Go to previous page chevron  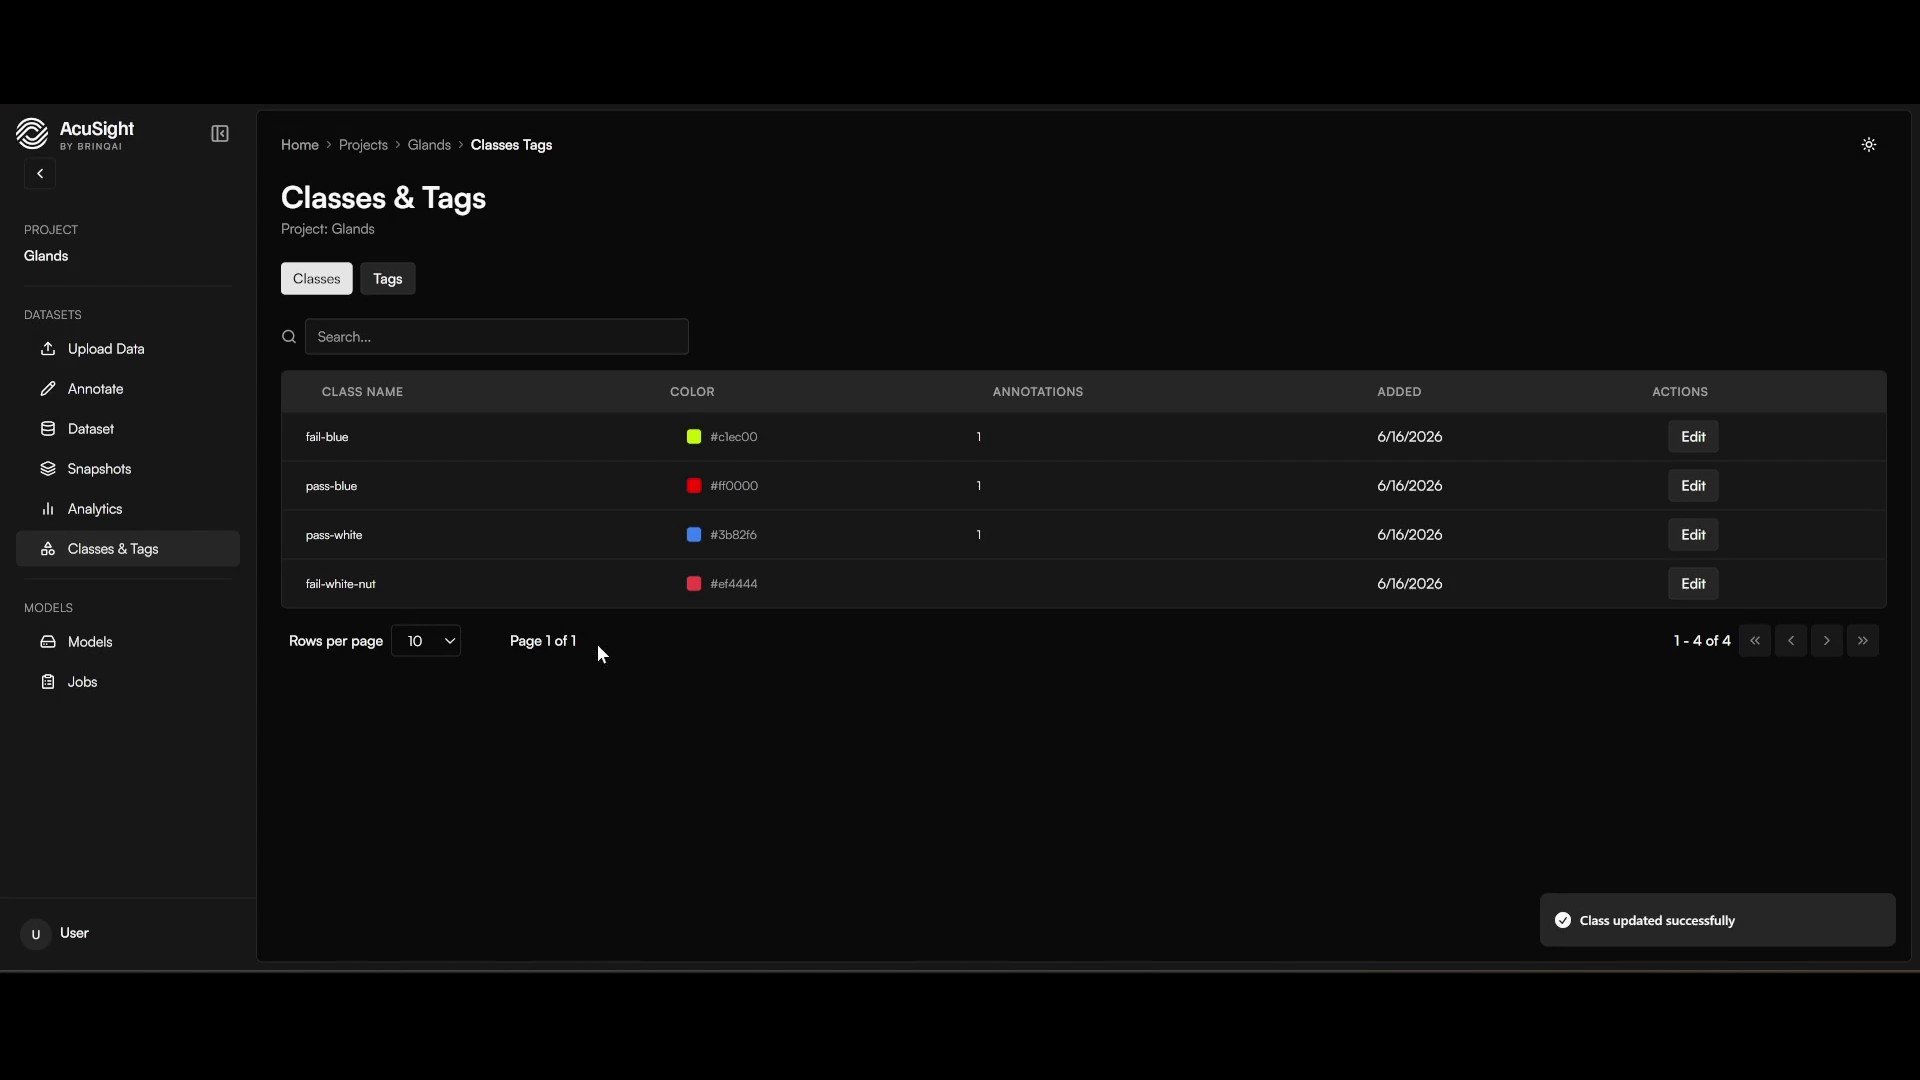pos(1791,641)
